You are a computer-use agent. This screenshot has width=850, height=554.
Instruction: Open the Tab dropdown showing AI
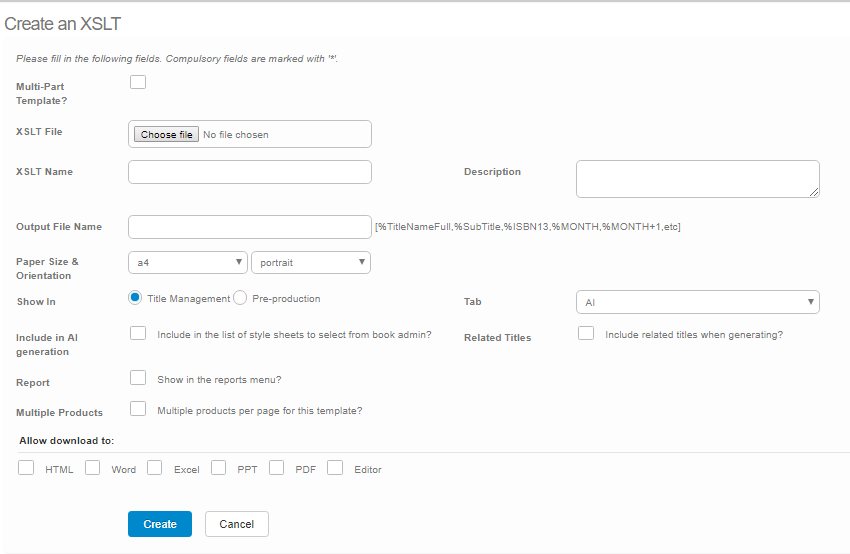click(697, 302)
